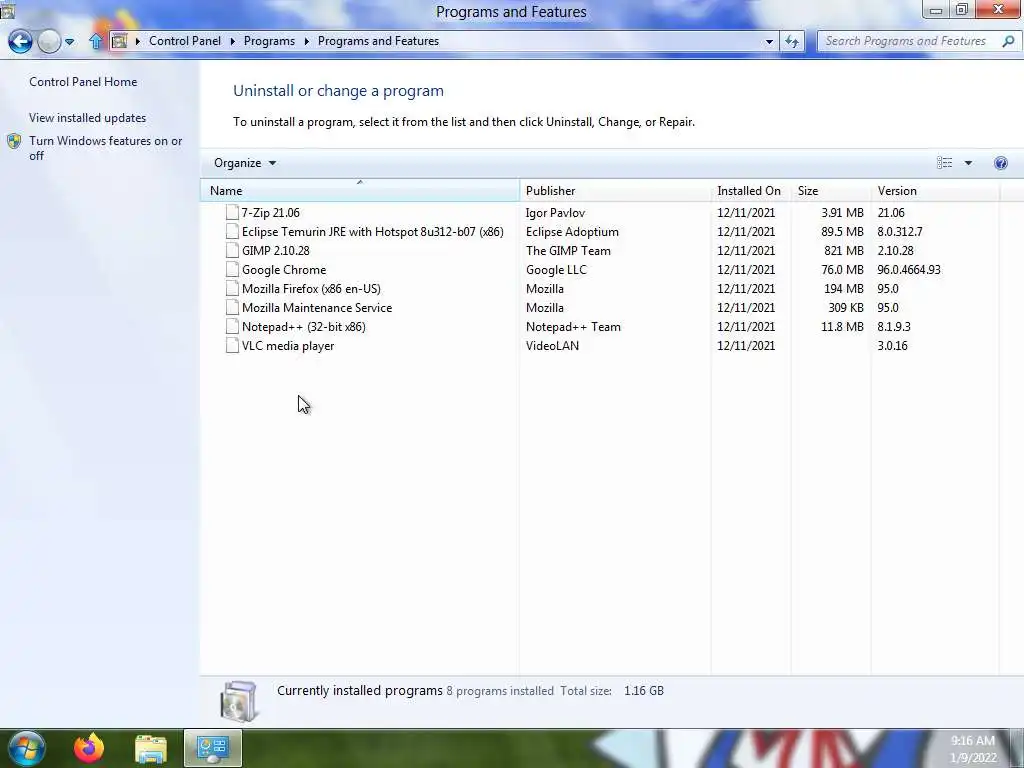Click the 821 MB size value
Screen dimensions: 1024x768
click(844, 250)
